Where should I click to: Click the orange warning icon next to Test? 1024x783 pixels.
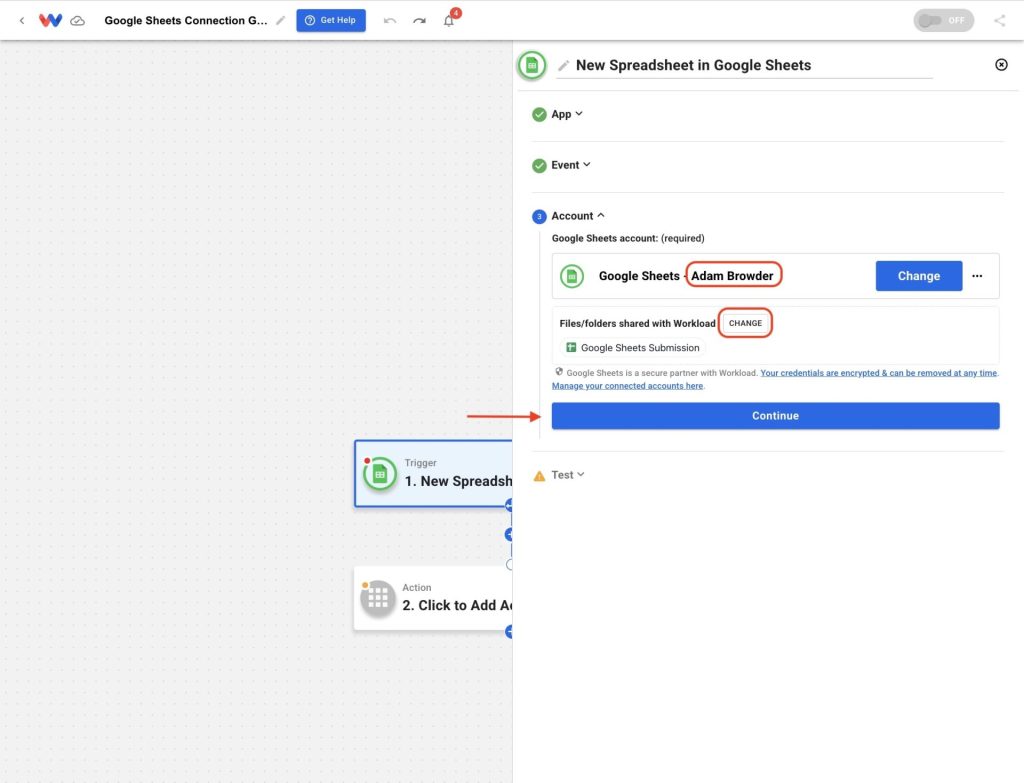(539, 475)
